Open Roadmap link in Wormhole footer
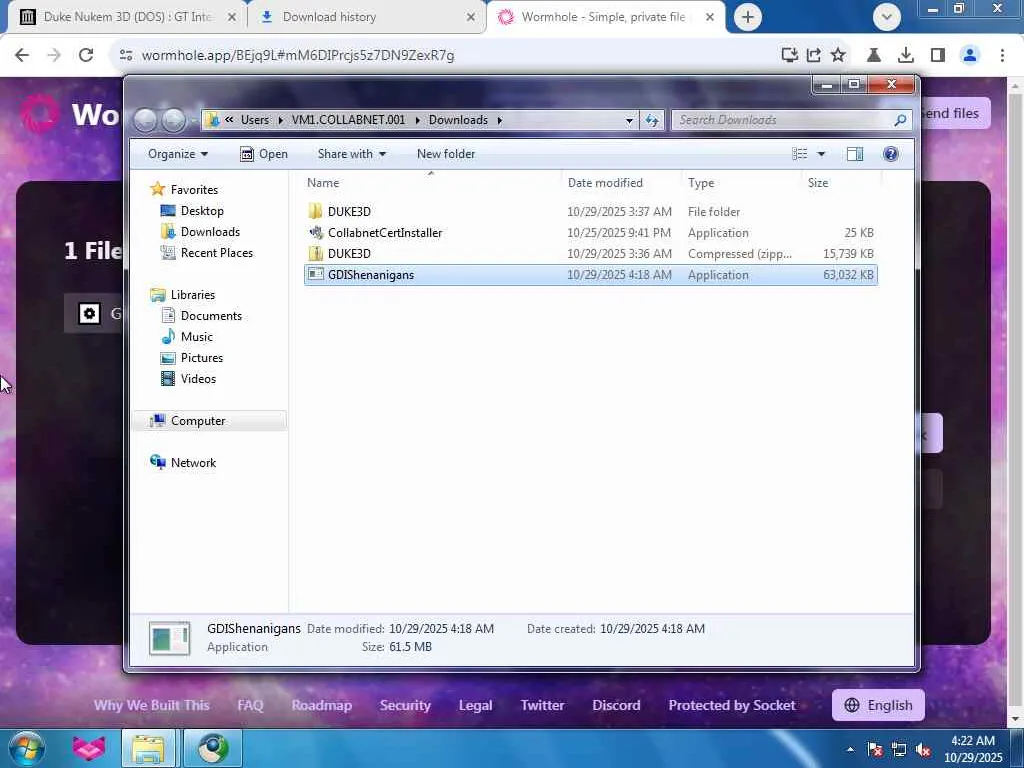The height and width of the screenshot is (768, 1024). (x=321, y=705)
